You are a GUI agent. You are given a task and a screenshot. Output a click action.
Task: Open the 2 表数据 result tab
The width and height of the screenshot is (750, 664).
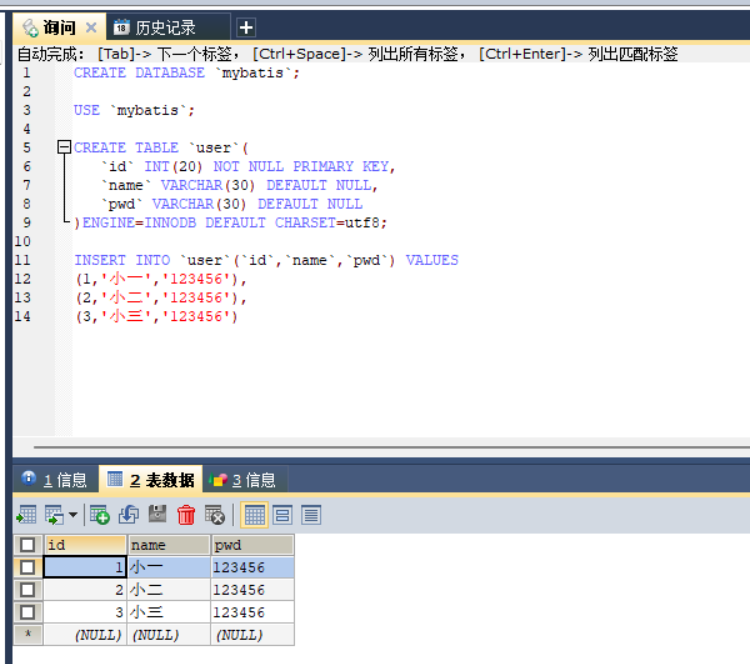point(151,479)
